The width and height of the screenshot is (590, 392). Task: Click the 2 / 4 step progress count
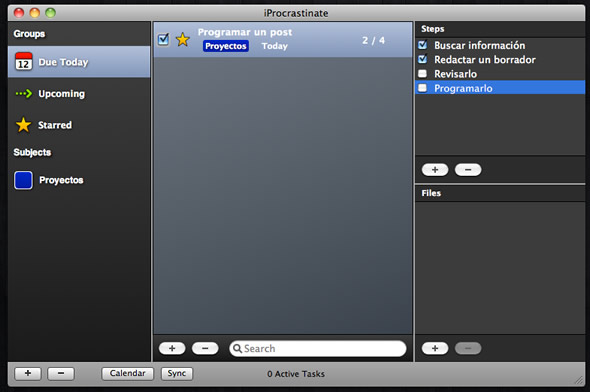click(x=374, y=40)
